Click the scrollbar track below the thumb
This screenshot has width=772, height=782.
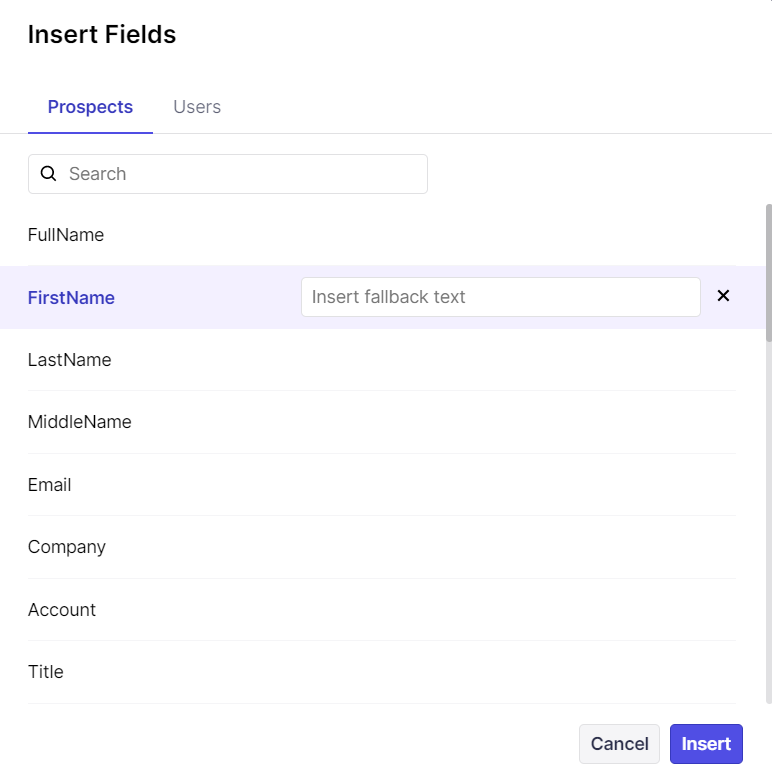(x=768, y=520)
